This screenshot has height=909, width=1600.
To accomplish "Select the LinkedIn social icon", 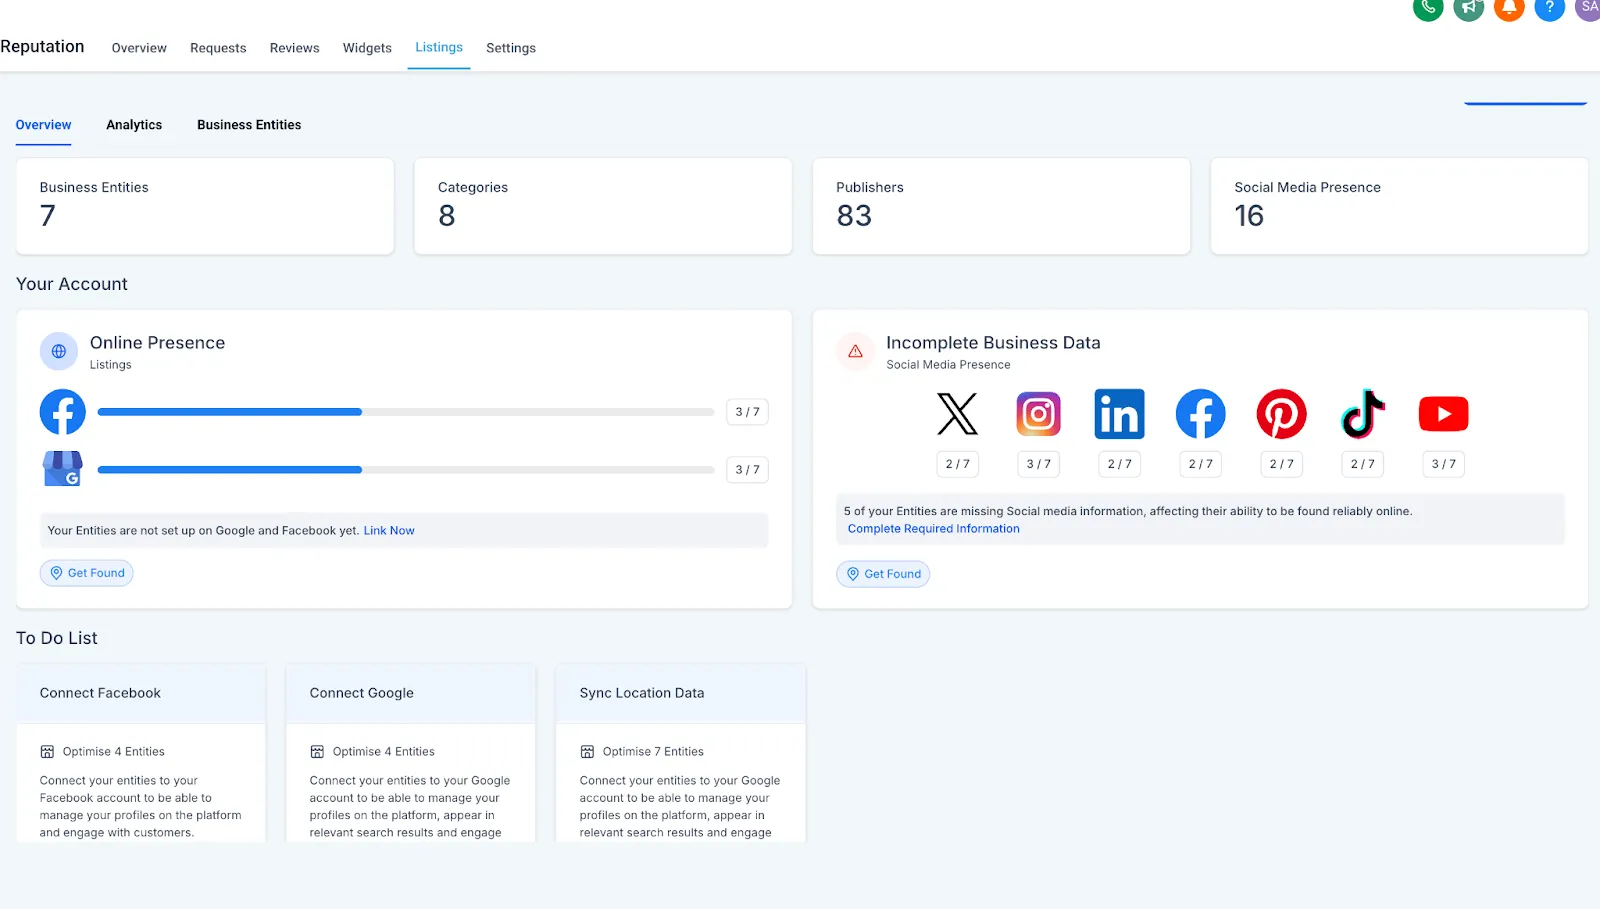I will (1119, 414).
